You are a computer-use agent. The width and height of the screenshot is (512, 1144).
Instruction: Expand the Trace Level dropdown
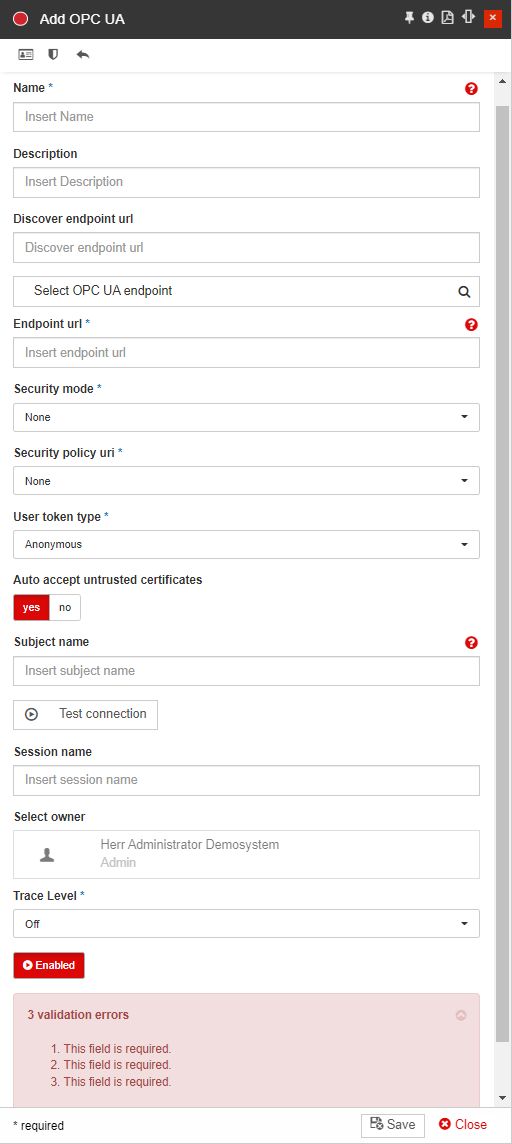[x=247, y=924]
